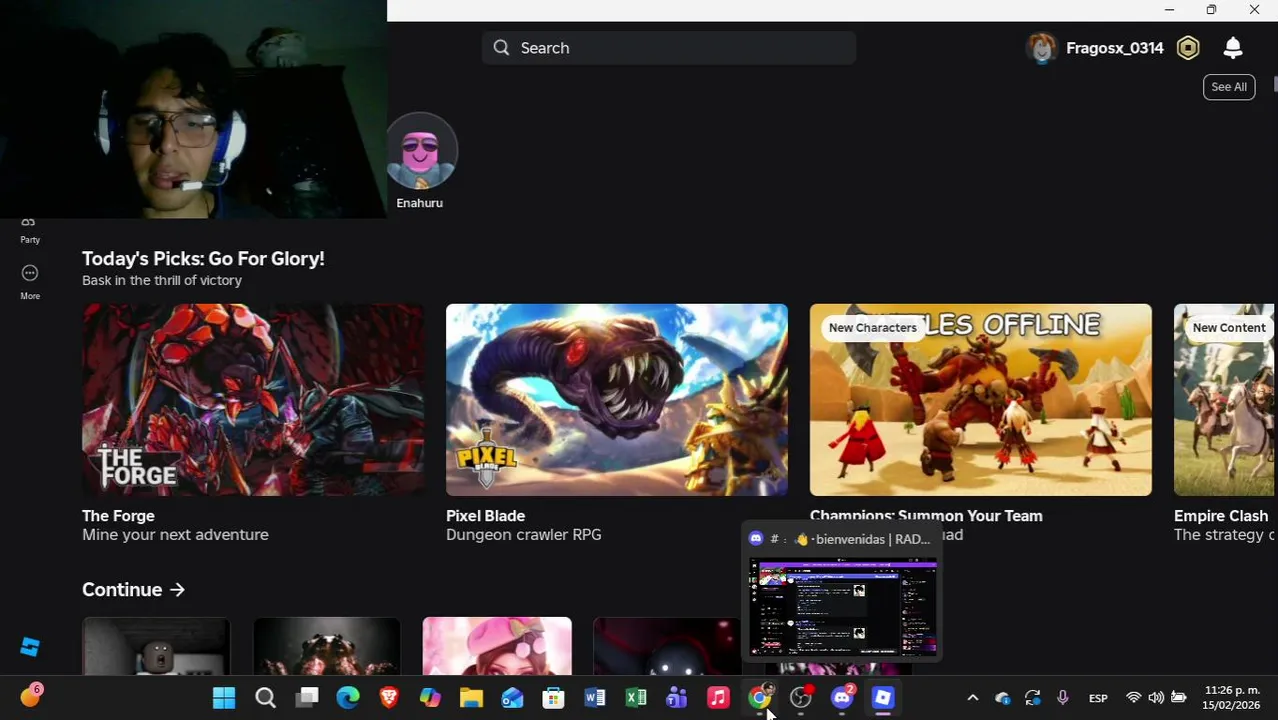
Task: Click 'Pixel Blade' game title
Action: (485, 516)
